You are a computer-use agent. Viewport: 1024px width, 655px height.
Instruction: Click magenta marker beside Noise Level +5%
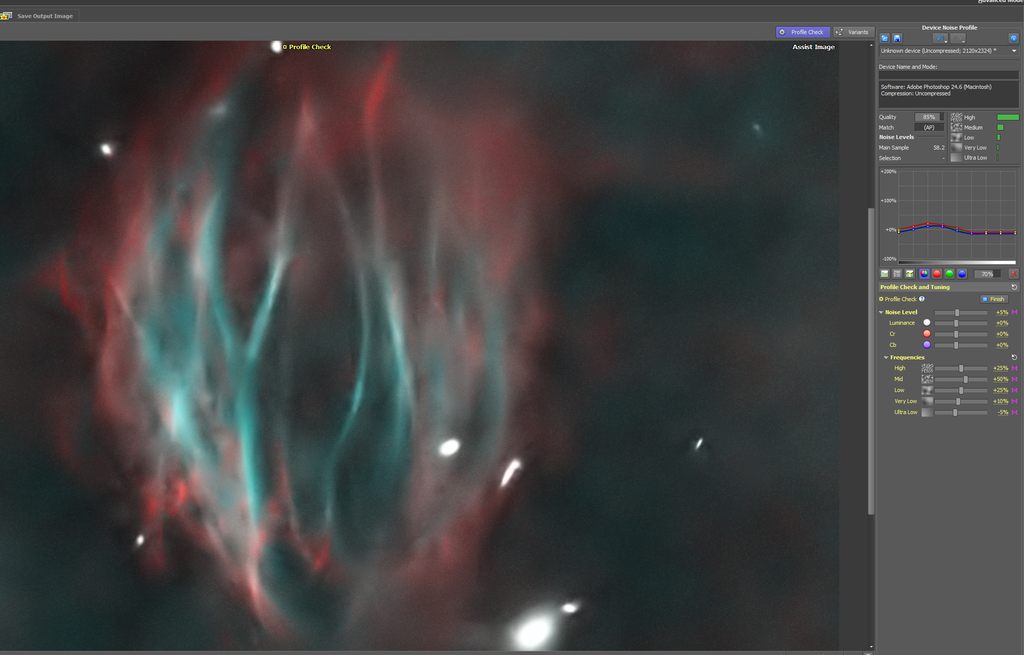pyautogui.click(x=1014, y=312)
